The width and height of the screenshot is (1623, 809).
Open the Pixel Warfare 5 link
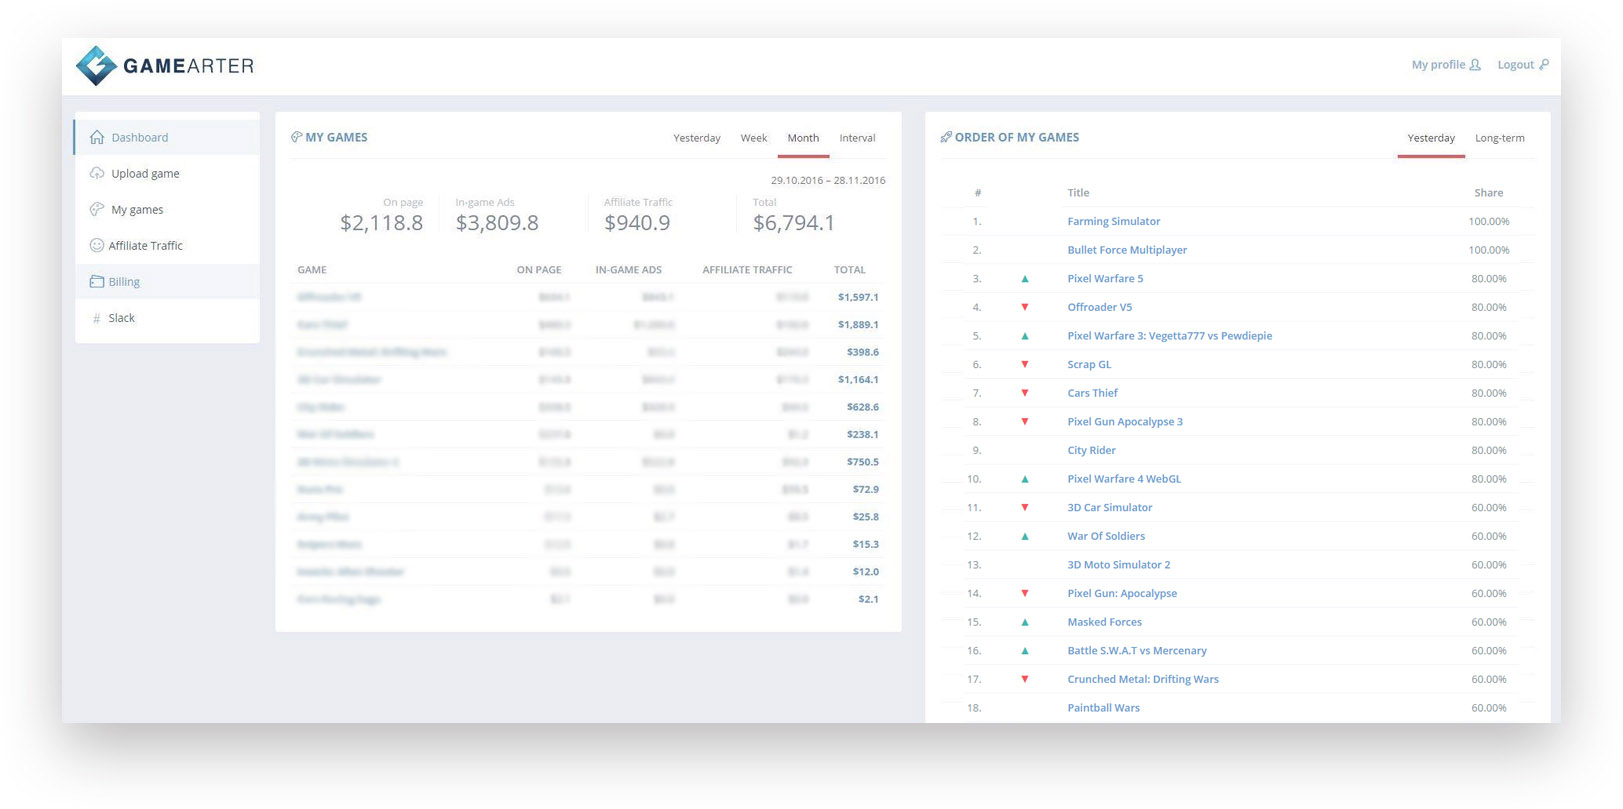(x=1105, y=279)
